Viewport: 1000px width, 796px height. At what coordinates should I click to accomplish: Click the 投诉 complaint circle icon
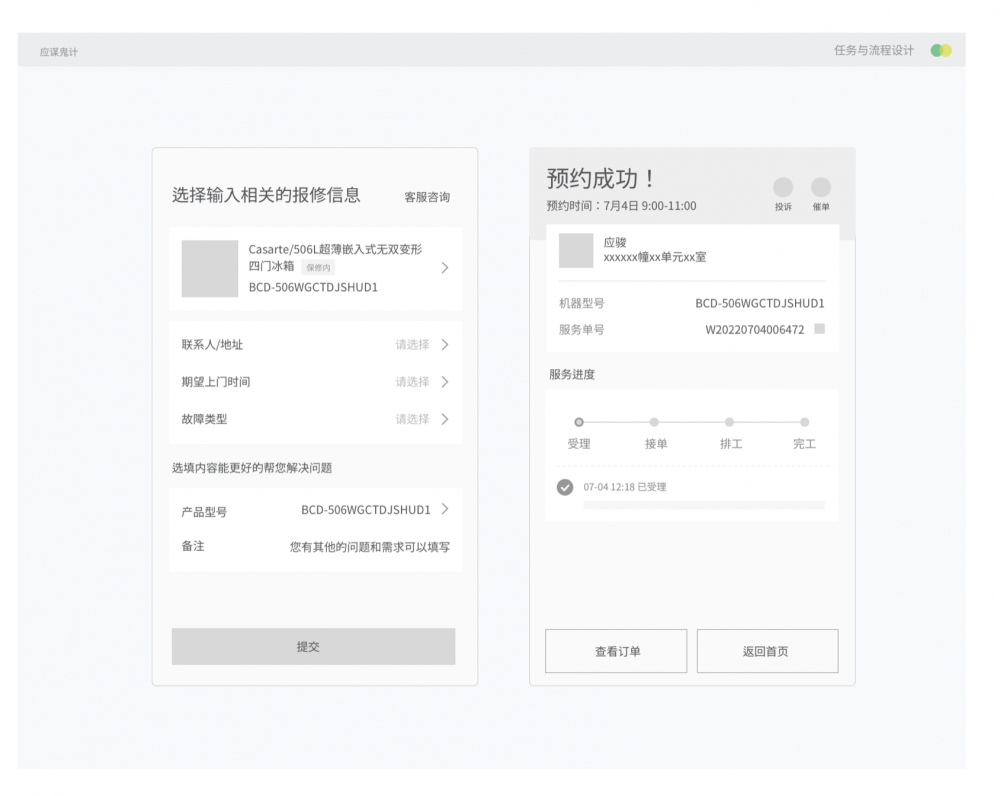783,188
